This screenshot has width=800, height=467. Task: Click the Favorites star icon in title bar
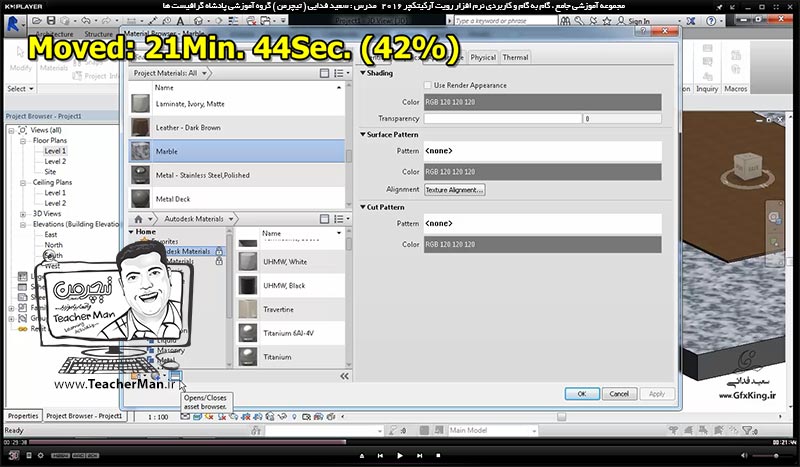tap(607, 21)
